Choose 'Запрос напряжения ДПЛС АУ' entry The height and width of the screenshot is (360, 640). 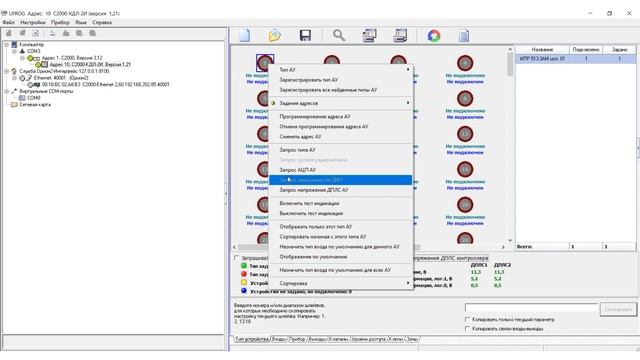click(340, 190)
